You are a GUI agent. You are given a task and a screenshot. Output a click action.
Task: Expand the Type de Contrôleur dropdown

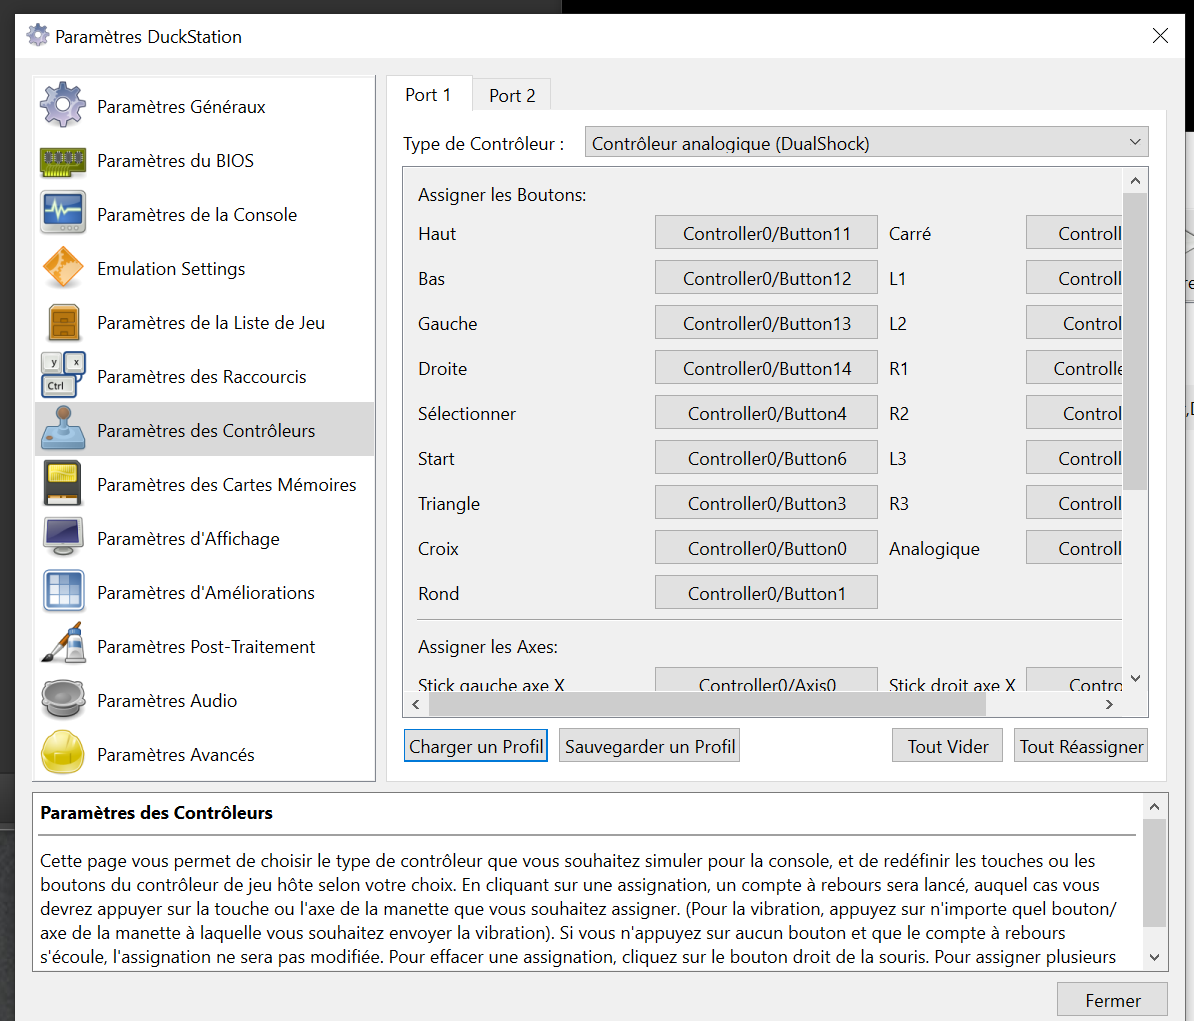[867, 142]
